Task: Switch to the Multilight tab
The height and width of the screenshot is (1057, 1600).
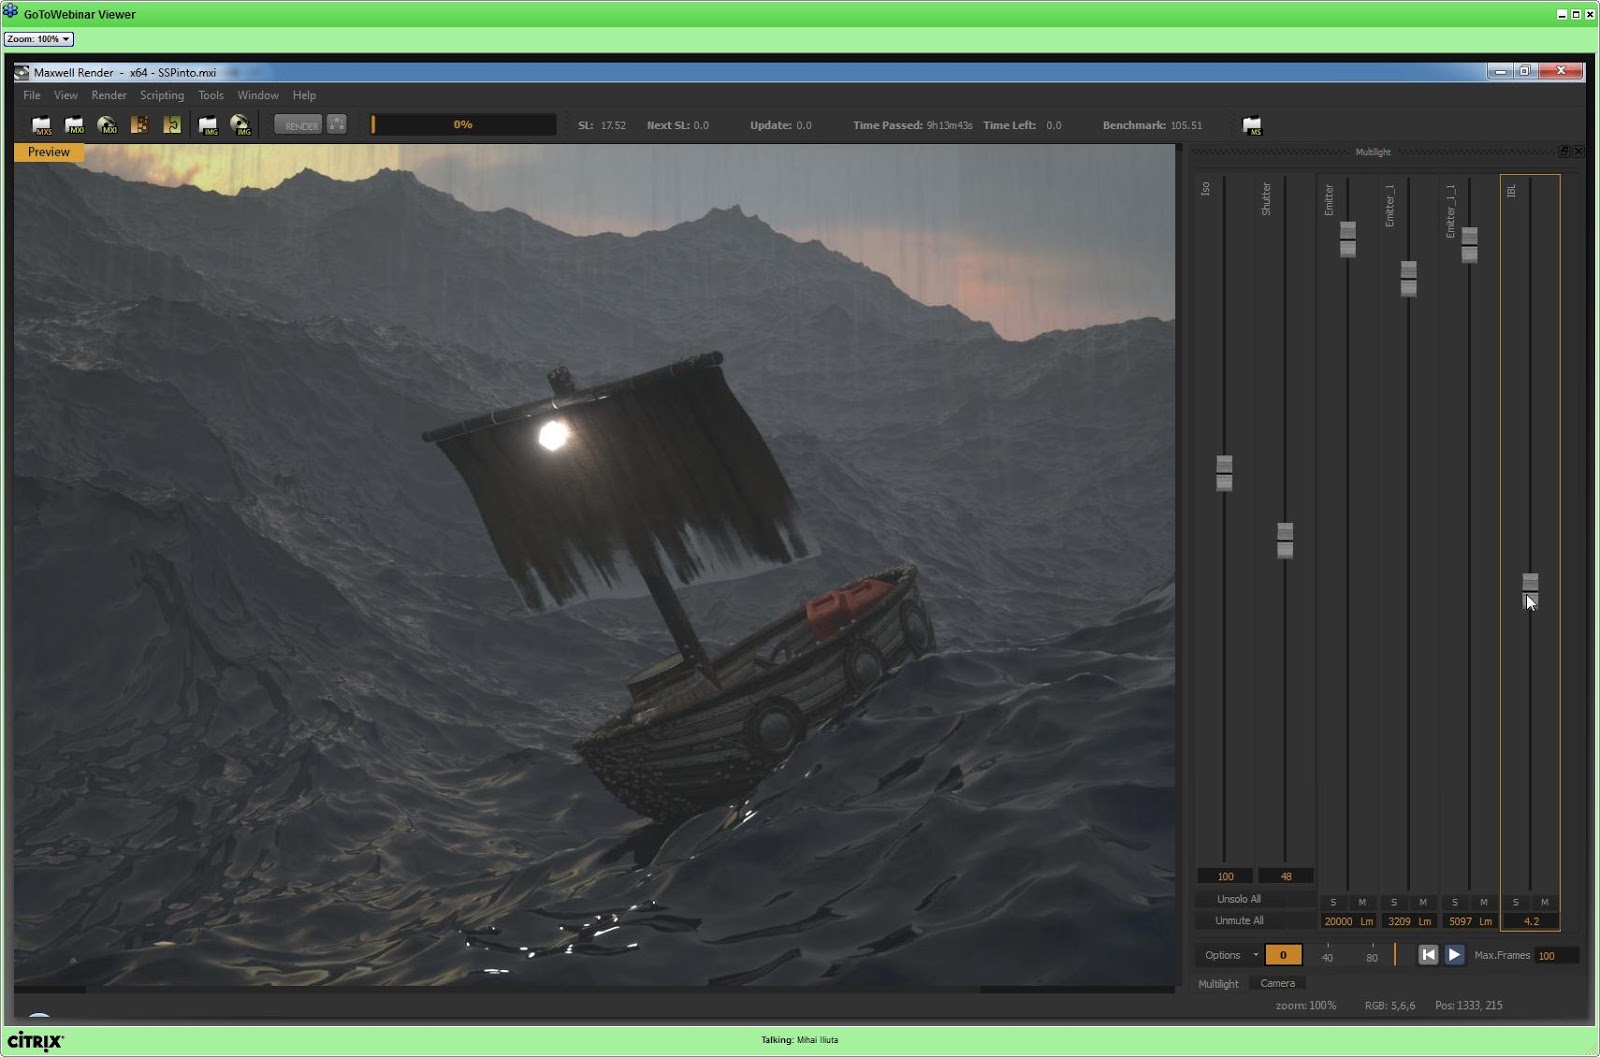Action: coord(1219,984)
